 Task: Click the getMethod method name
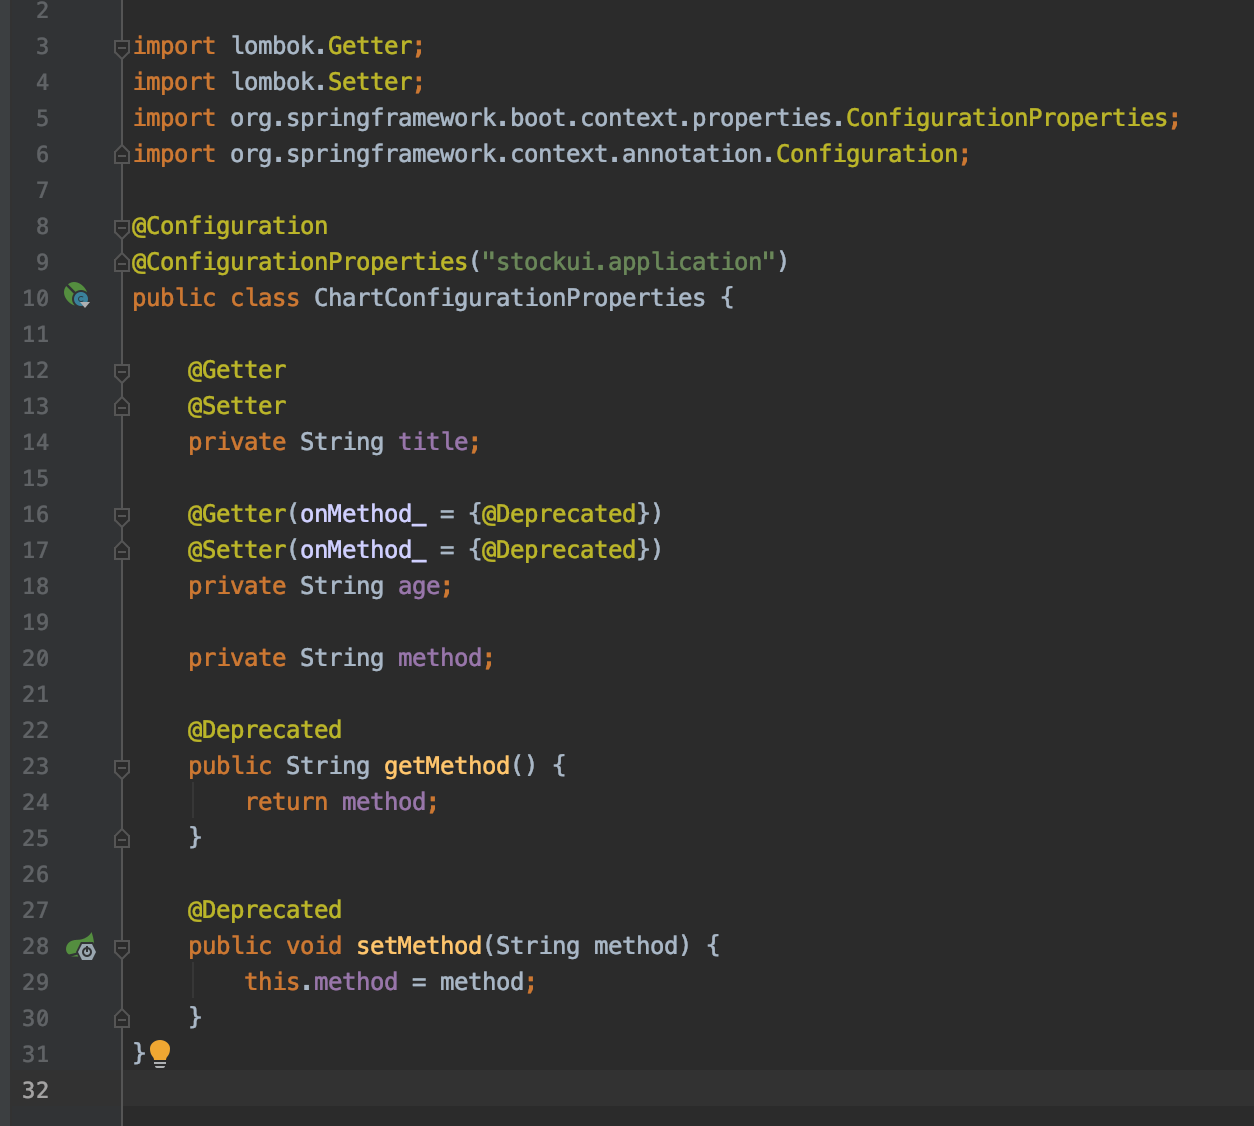(x=446, y=765)
